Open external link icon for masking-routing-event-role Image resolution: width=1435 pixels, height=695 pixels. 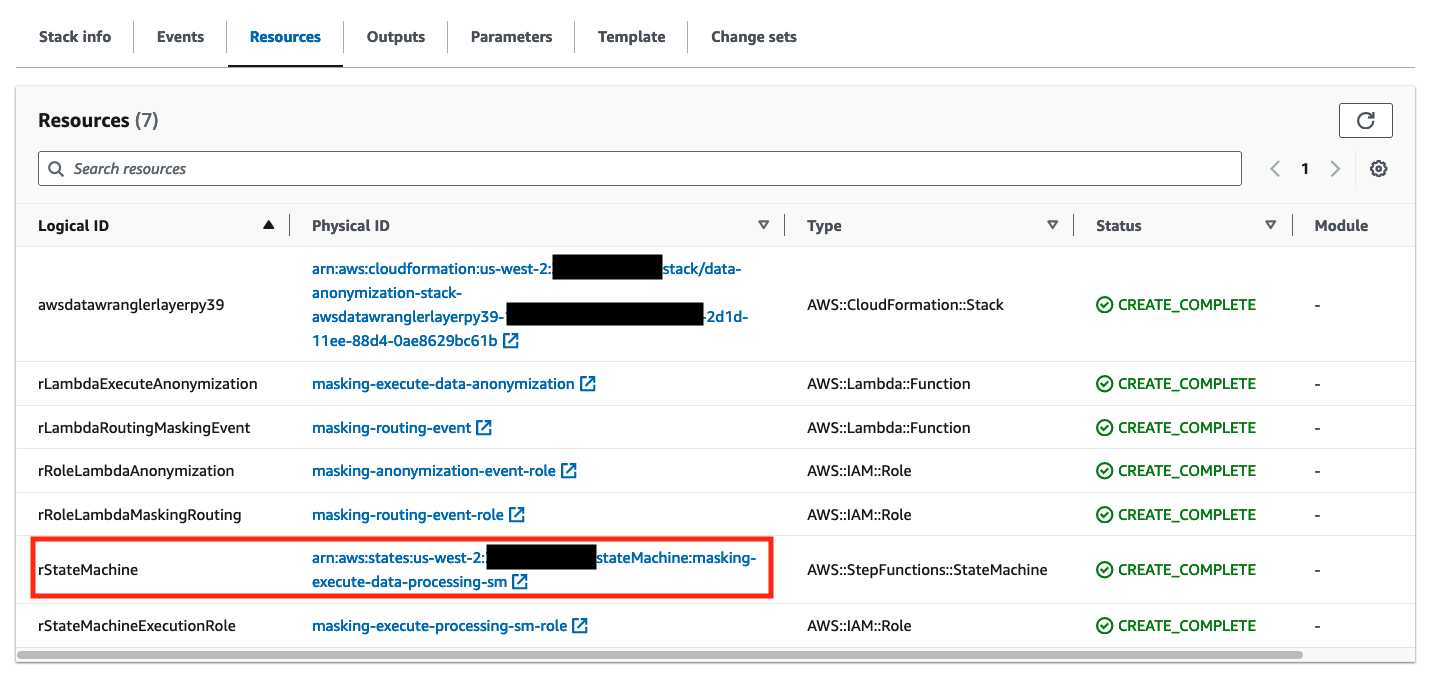click(x=517, y=515)
